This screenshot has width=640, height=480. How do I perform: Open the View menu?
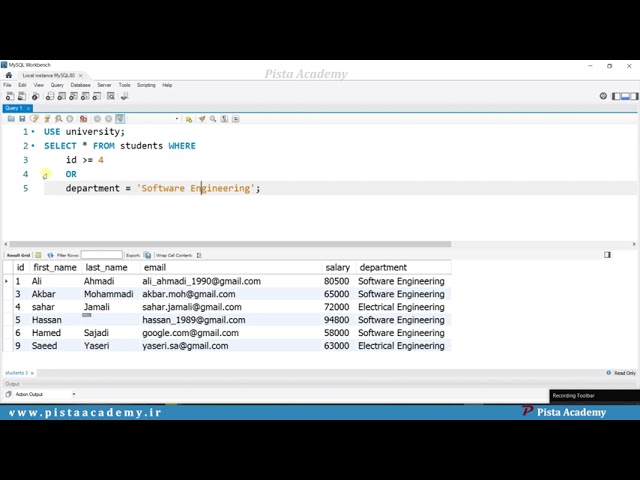coord(38,85)
